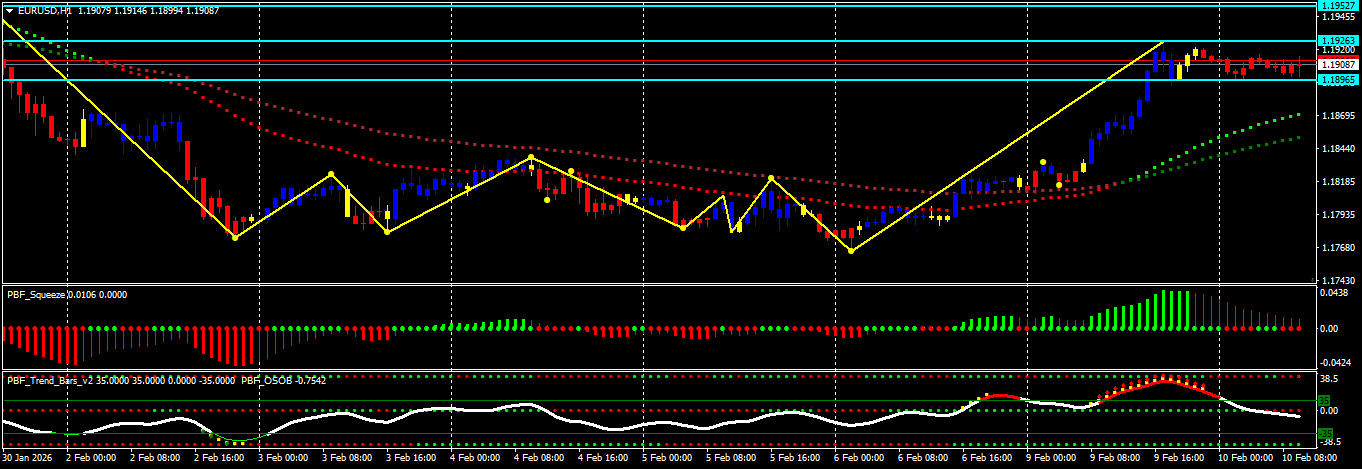This screenshot has height=469, width=1362.
Task: Click the 2 Feb 16:00 time label
Action: (219, 457)
